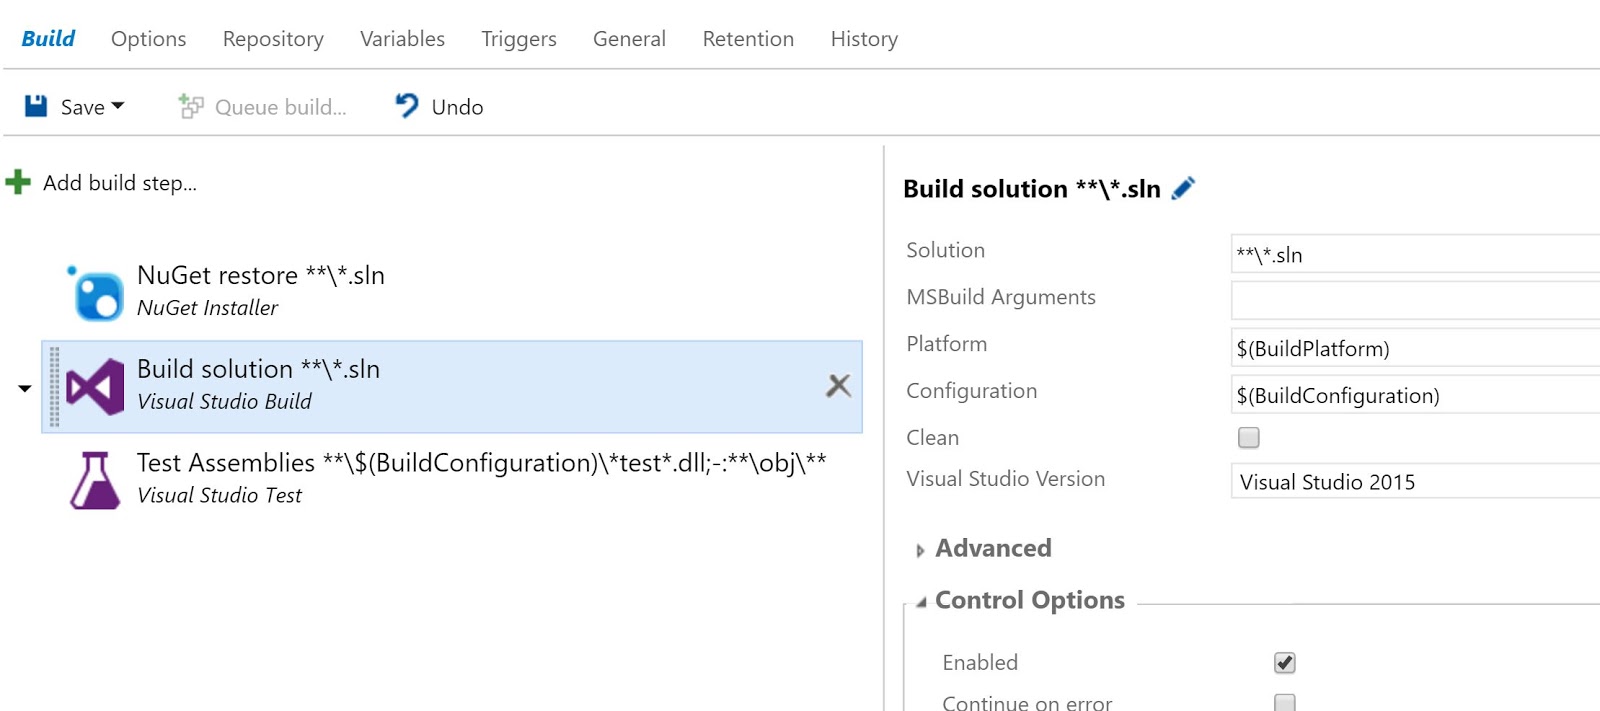Click pencil icon to rename build step
The height and width of the screenshot is (711, 1600).
pos(1184,188)
